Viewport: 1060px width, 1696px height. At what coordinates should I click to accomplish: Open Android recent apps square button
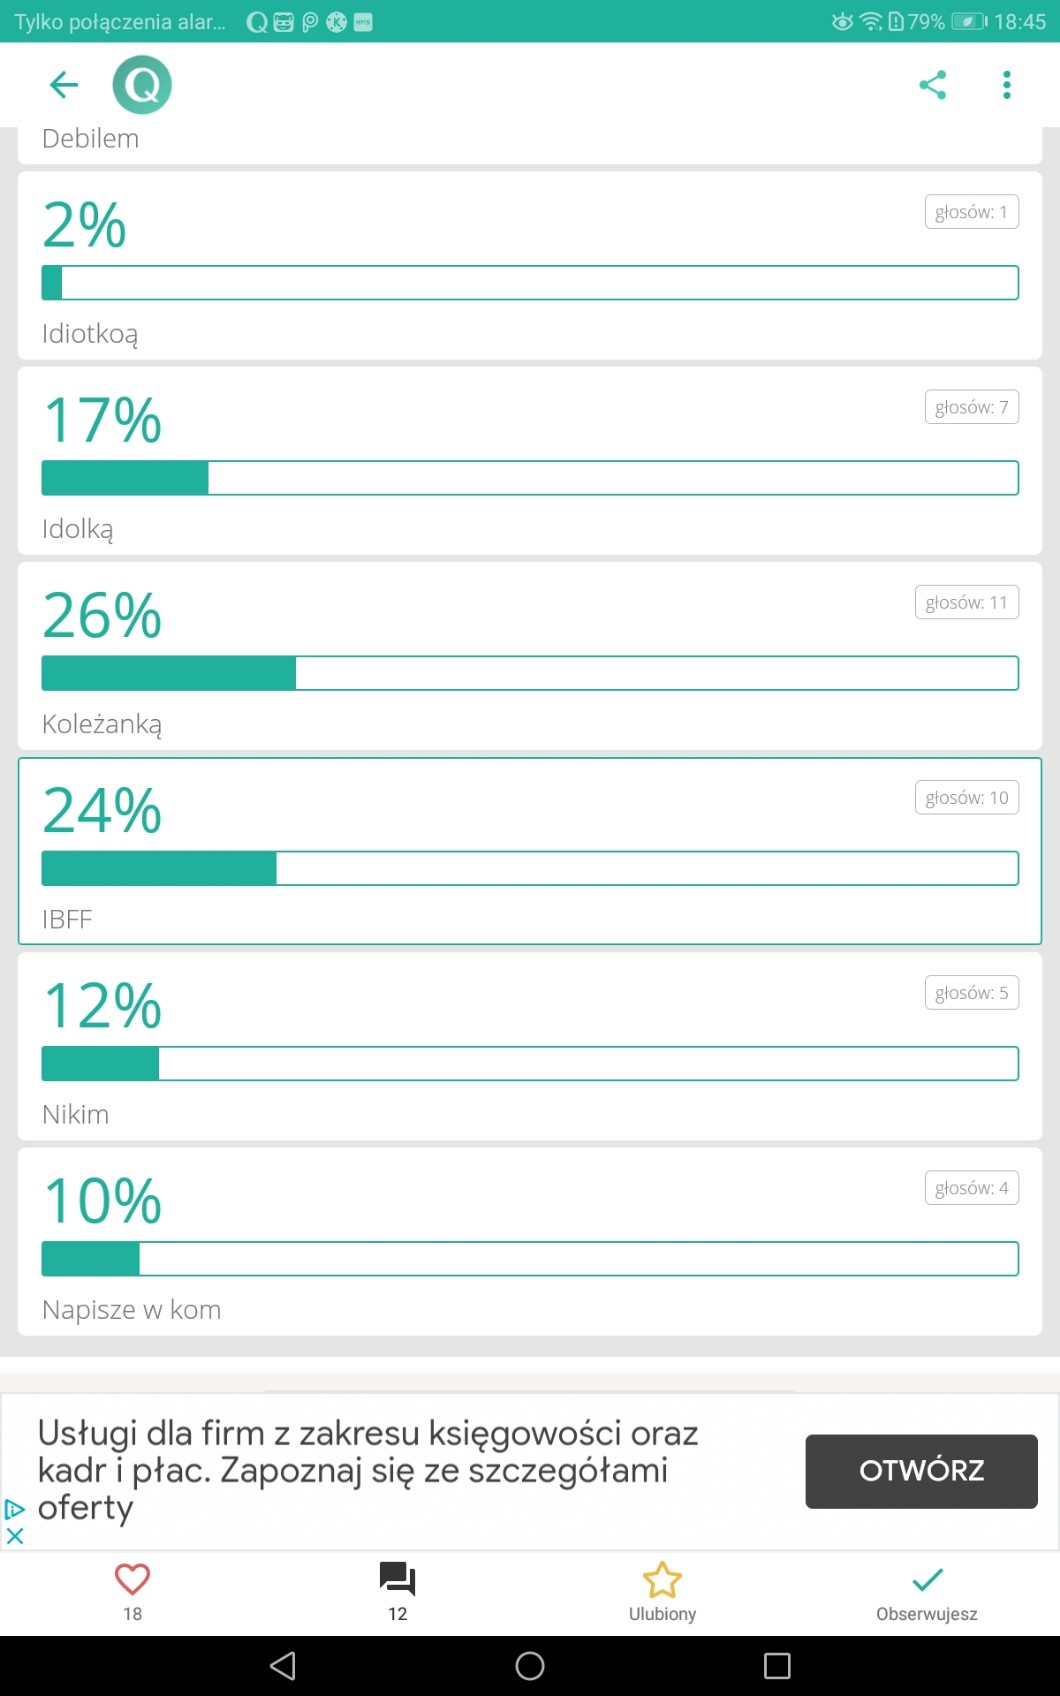coord(777,1666)
